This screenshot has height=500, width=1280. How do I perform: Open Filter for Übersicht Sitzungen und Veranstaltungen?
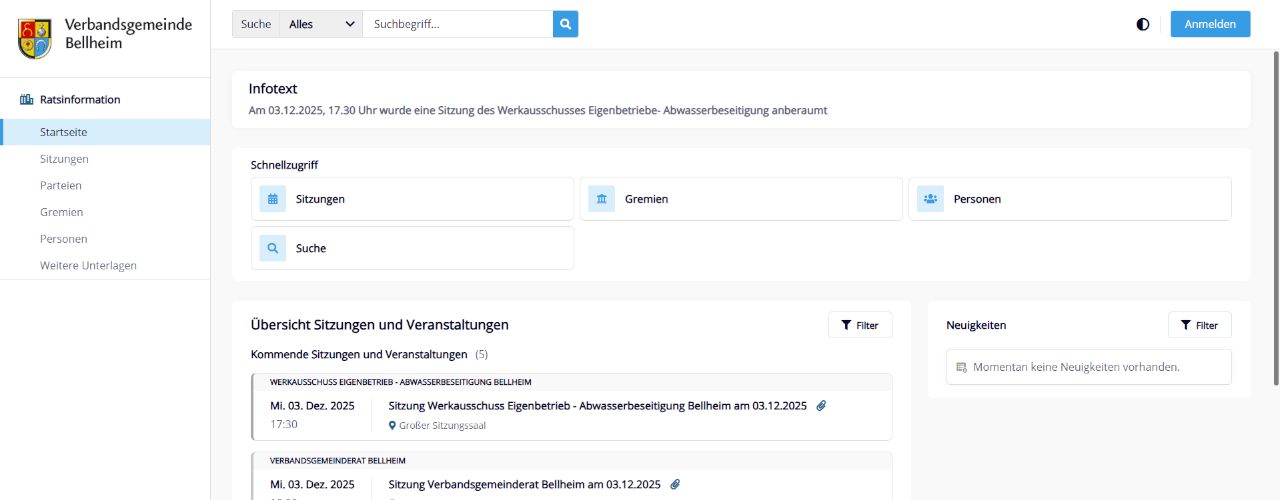coord(860,325)
